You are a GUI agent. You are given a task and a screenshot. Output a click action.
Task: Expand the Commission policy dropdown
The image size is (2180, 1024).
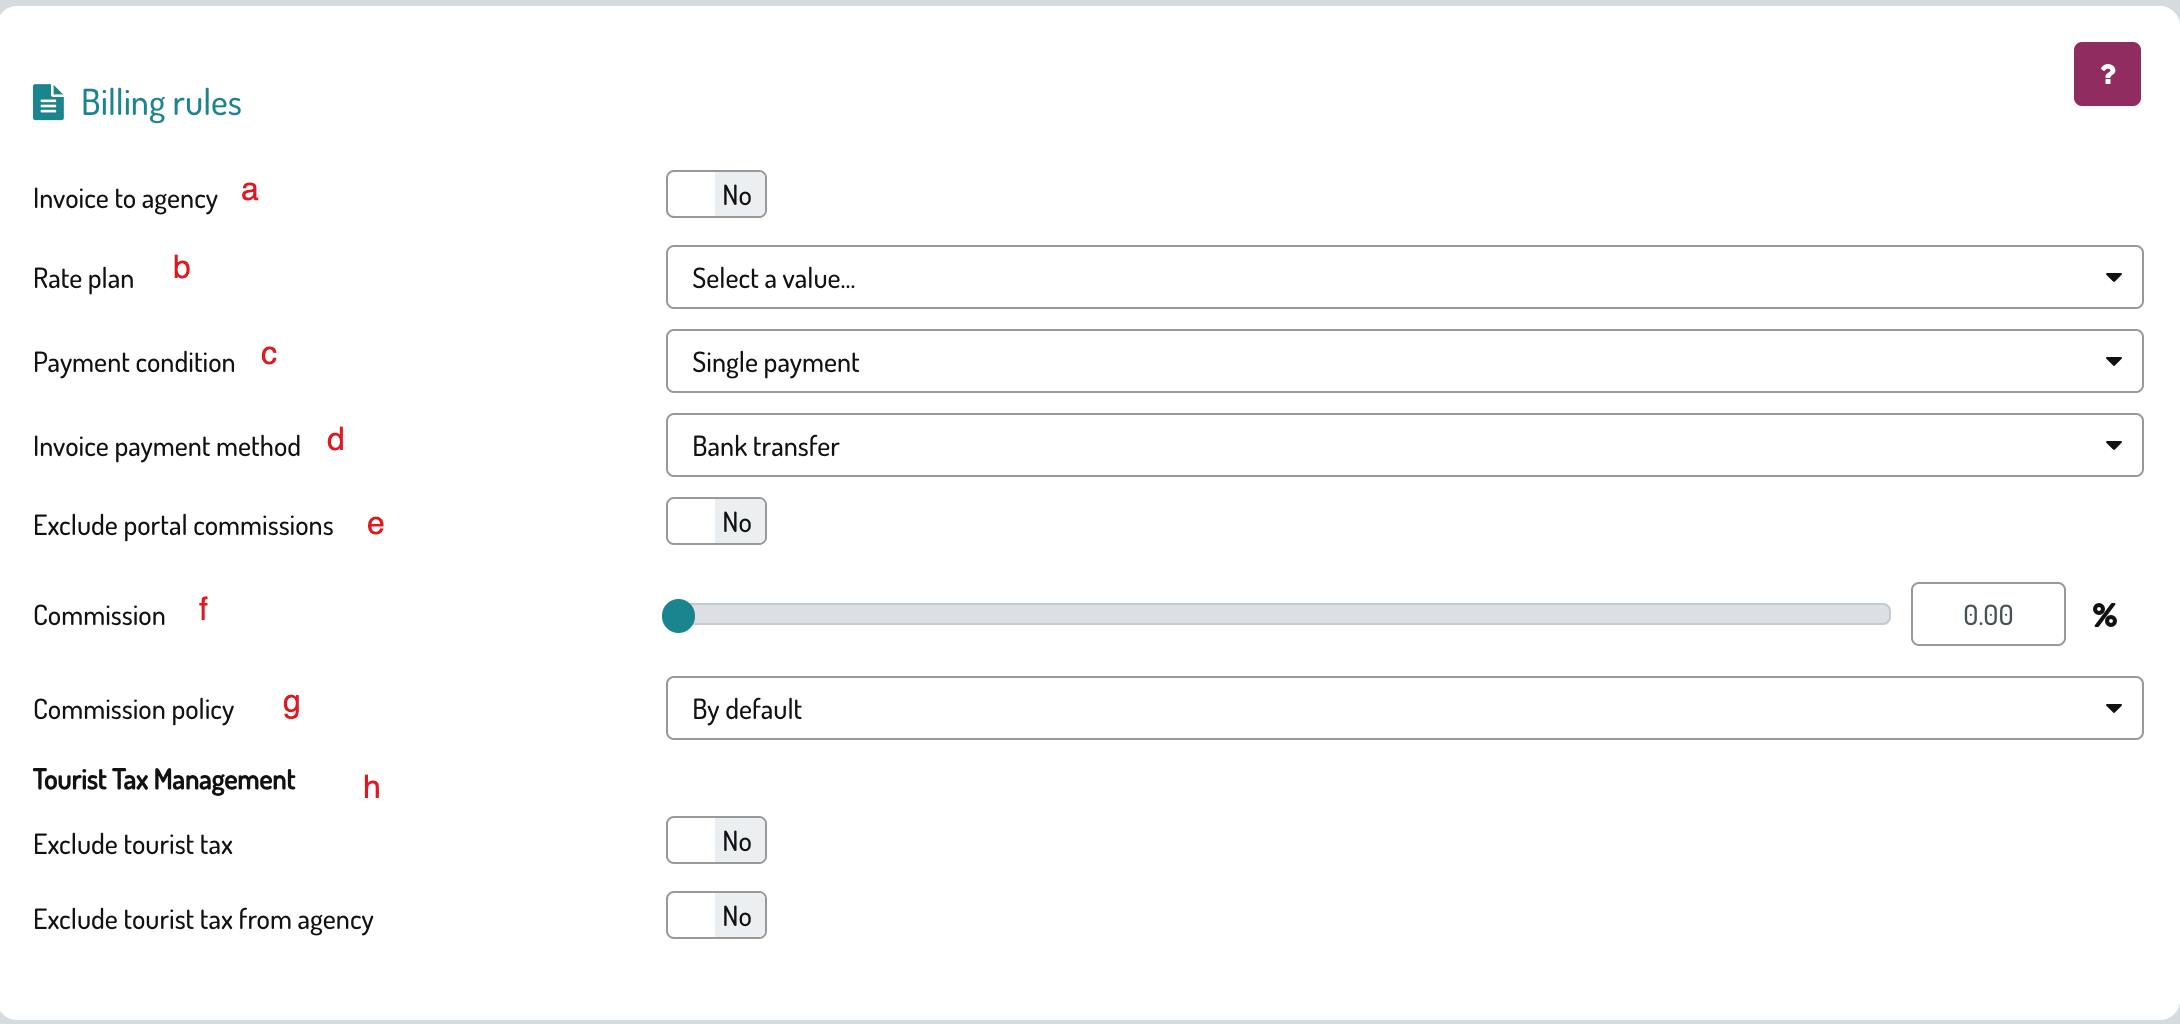pyautogui.click(x=1404, y=708)
